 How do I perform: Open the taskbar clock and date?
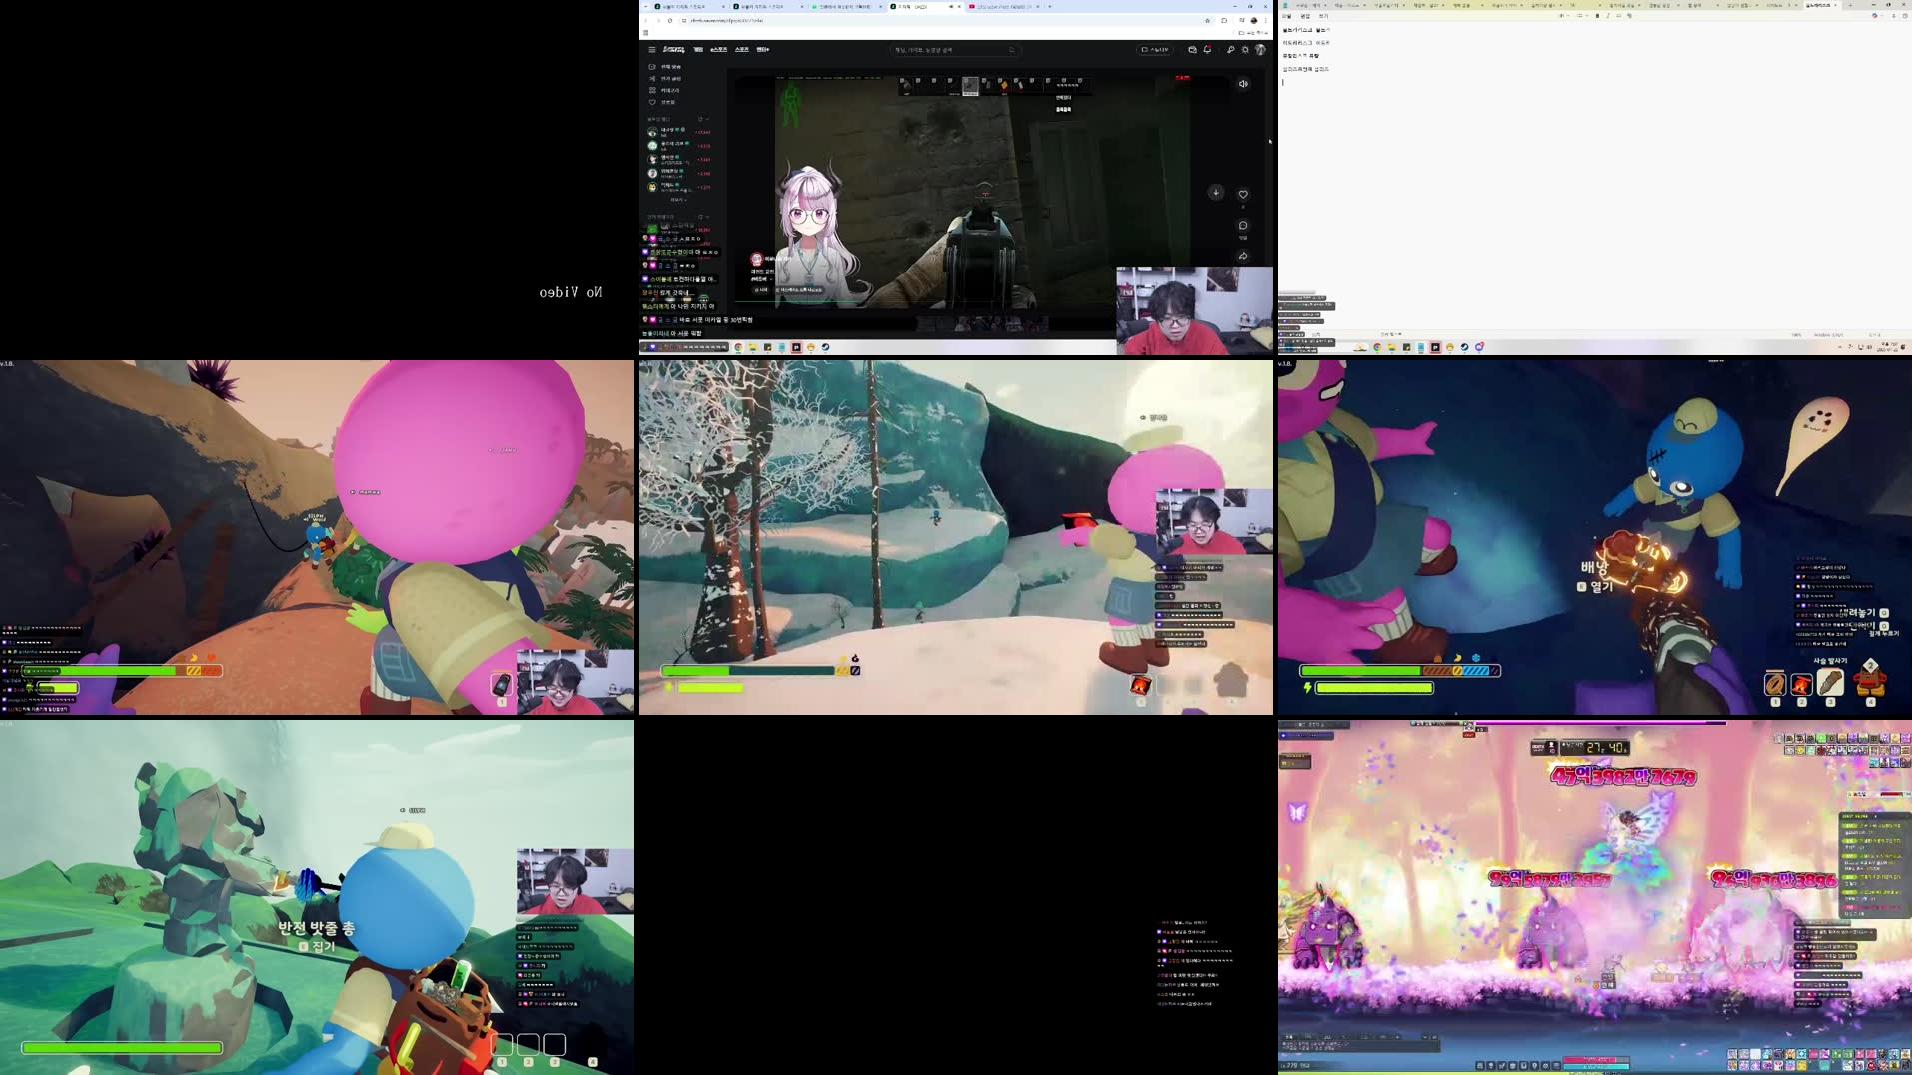[x=1890, y=347]
